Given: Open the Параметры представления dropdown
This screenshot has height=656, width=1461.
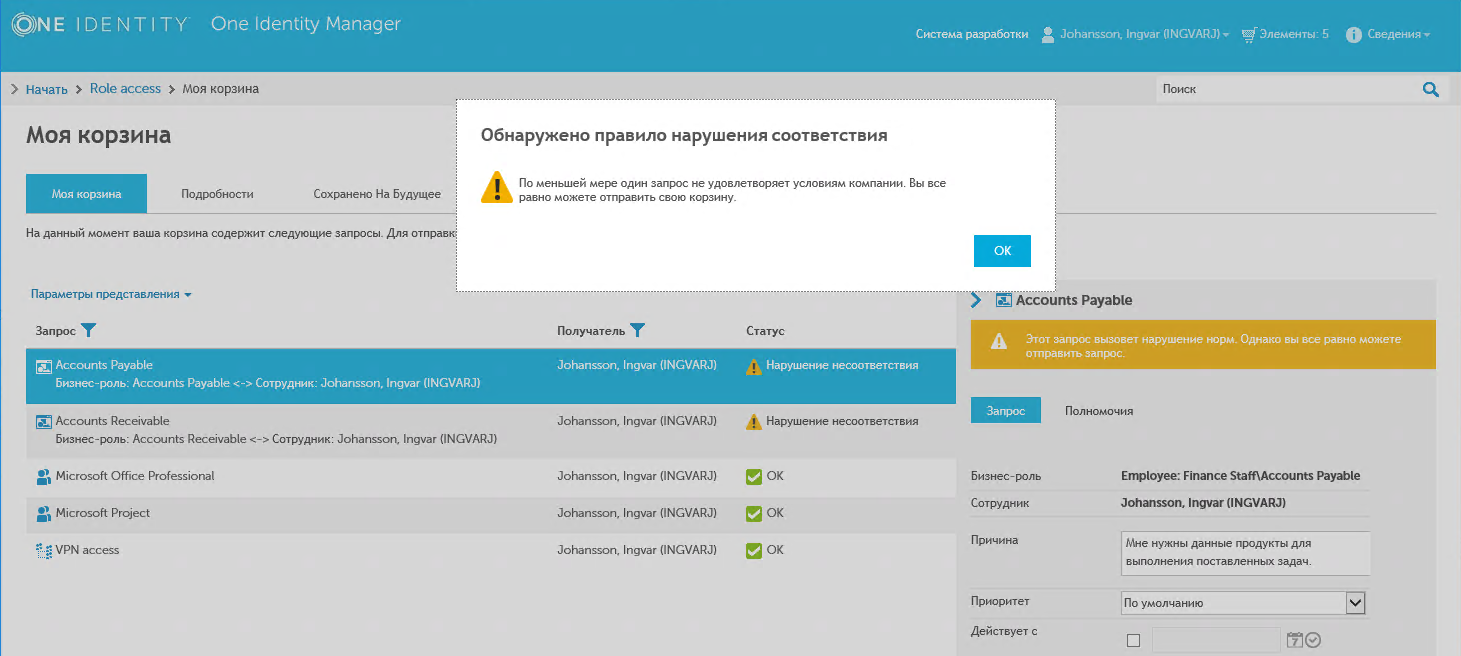Looking at the screenshot, I should point(111,294).
